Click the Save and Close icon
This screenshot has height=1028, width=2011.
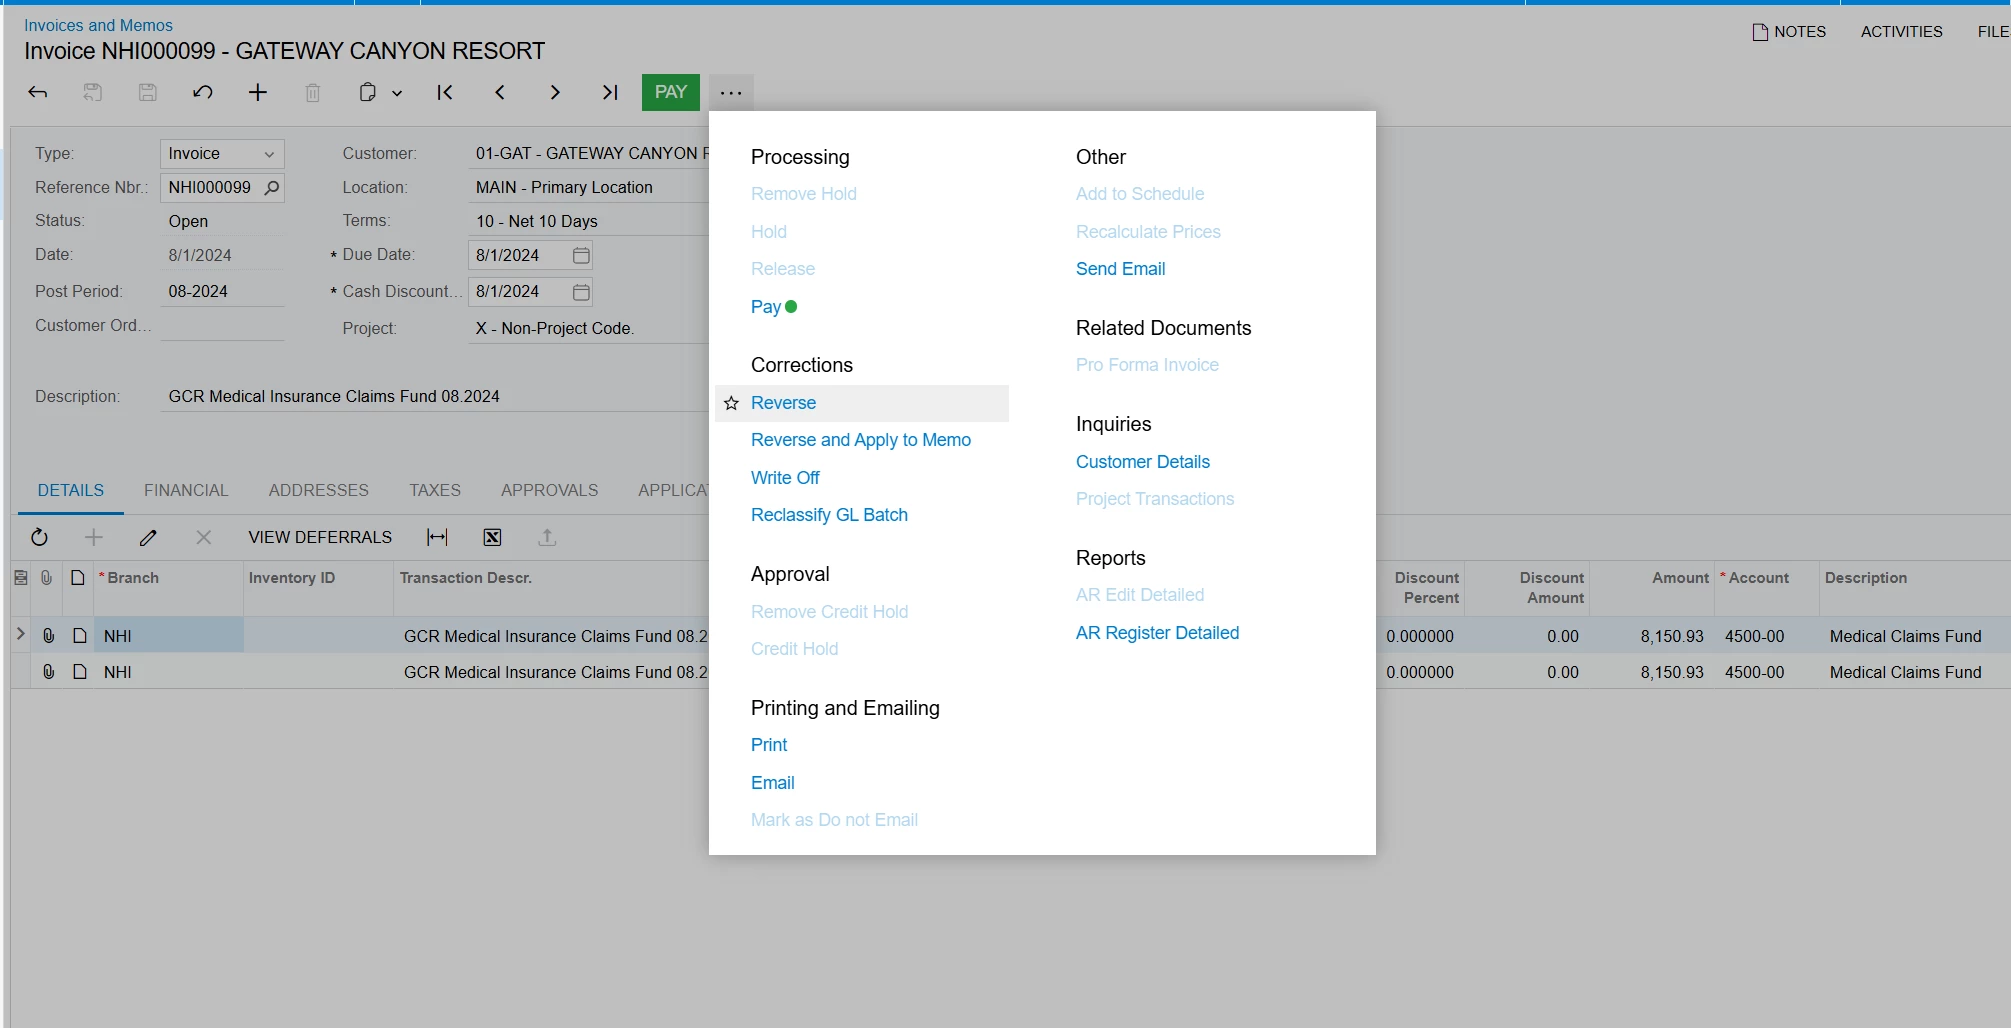(x=92, y=92)
